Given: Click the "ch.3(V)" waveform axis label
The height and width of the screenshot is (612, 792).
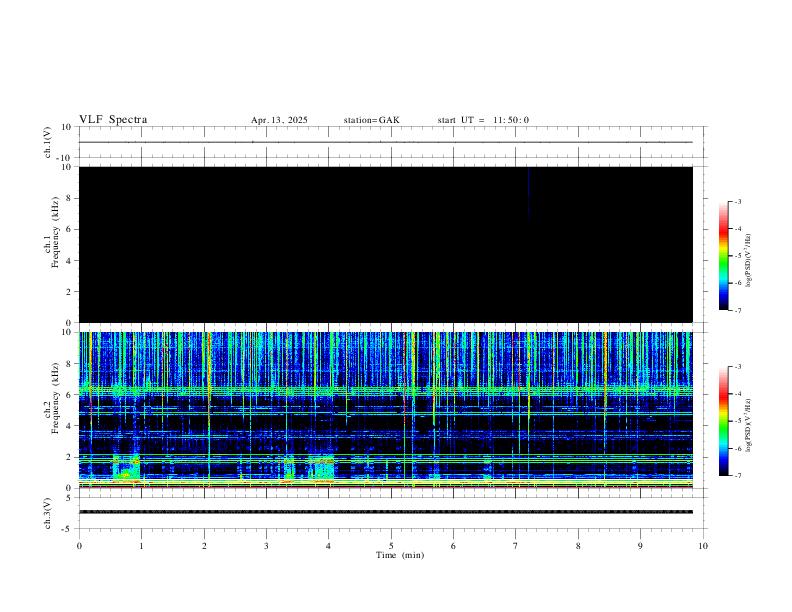Looking at the screenshot, I should (47, 514).
